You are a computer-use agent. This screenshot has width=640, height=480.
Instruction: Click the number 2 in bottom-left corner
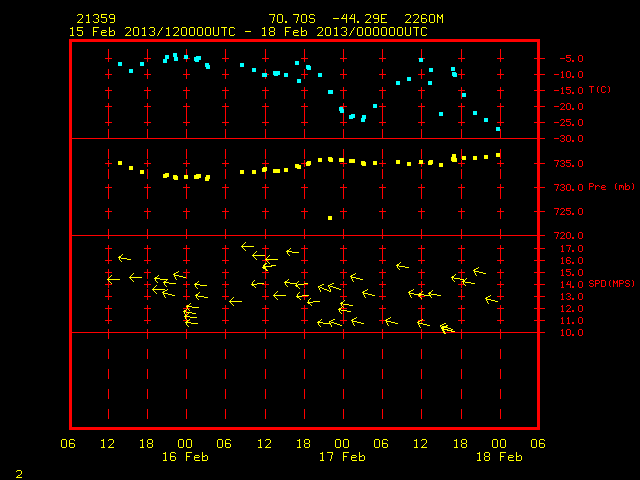(x=19, y=474)
